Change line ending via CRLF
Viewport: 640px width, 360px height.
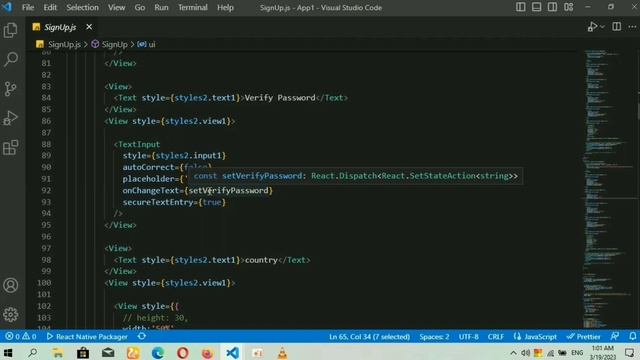[496, 337]
